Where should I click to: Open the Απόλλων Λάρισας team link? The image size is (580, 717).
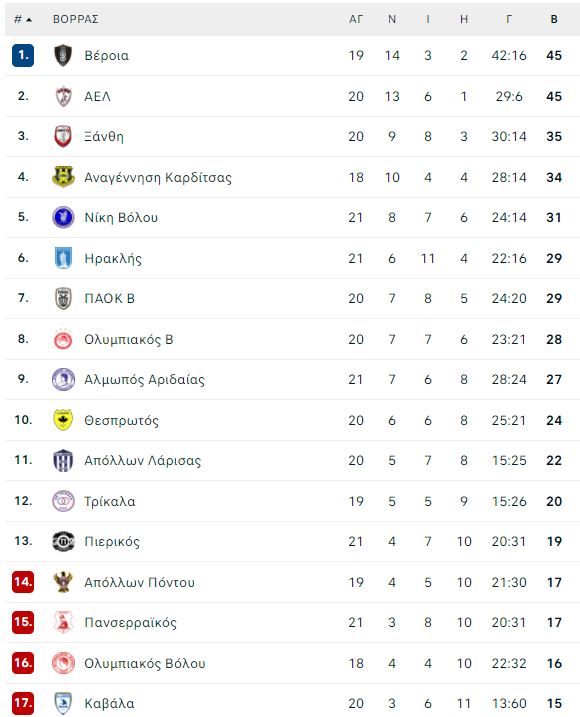tap(142, 460)
